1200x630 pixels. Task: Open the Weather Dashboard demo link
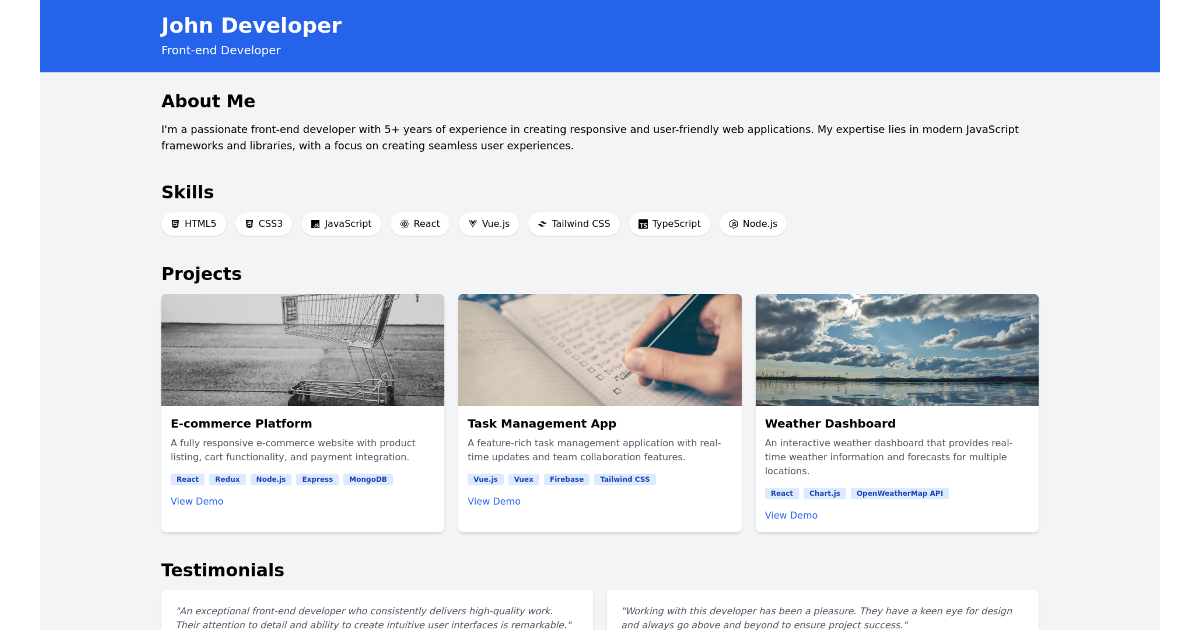pos(791,515)
